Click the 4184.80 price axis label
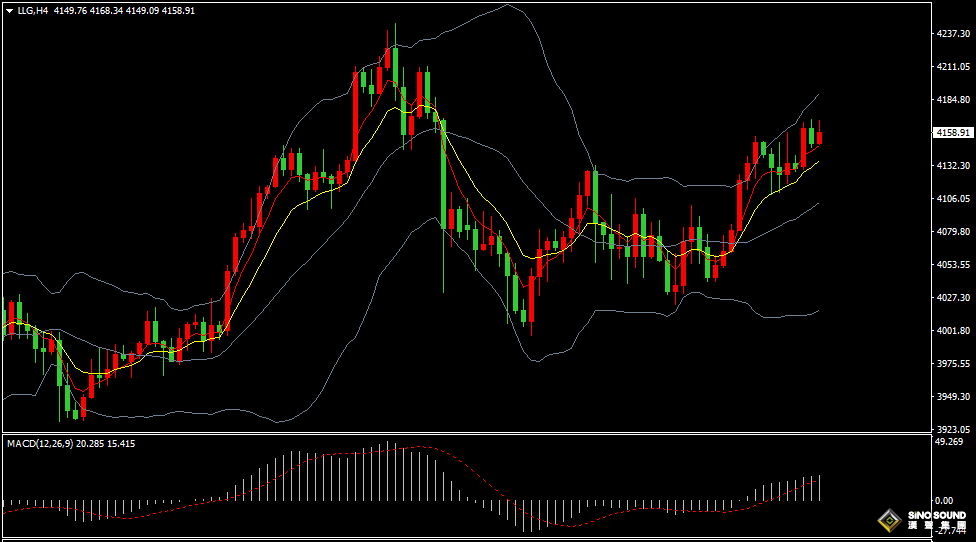Viewport: 976px width, 542px height. (952, 100)
